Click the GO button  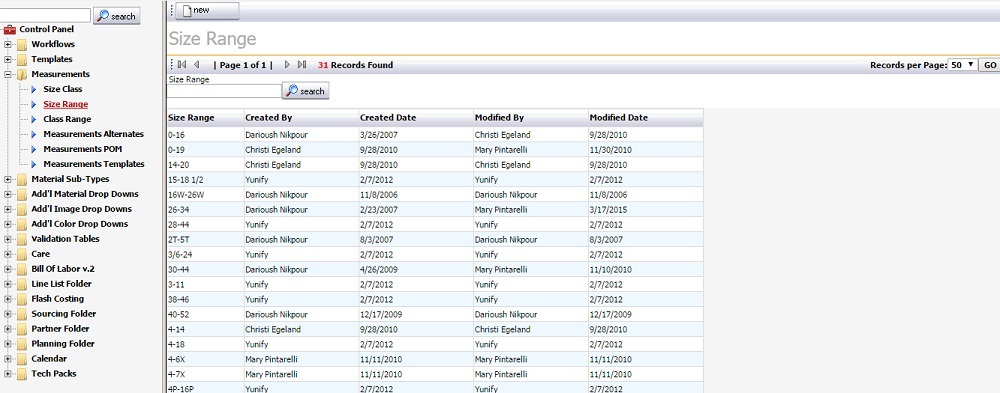pos(990,65)
